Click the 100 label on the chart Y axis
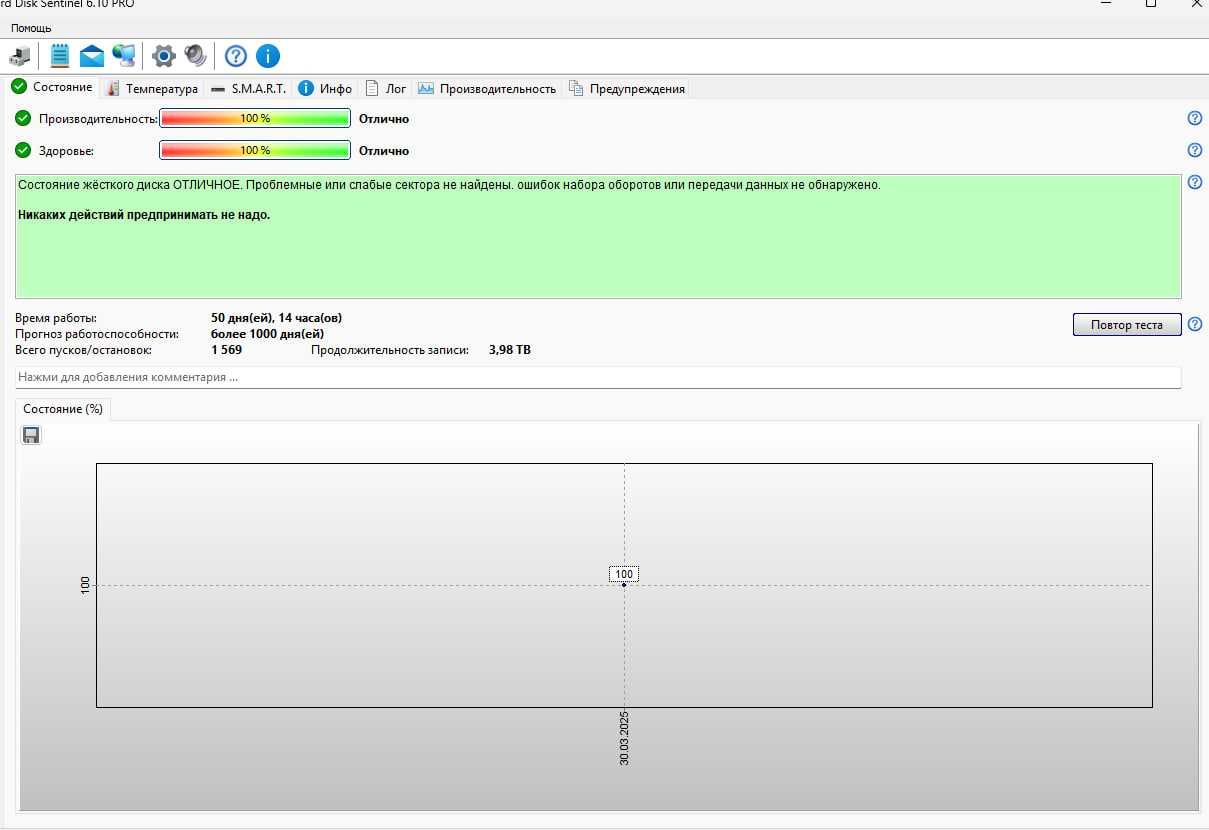The image size is (1209, 830). pos(85,585)
